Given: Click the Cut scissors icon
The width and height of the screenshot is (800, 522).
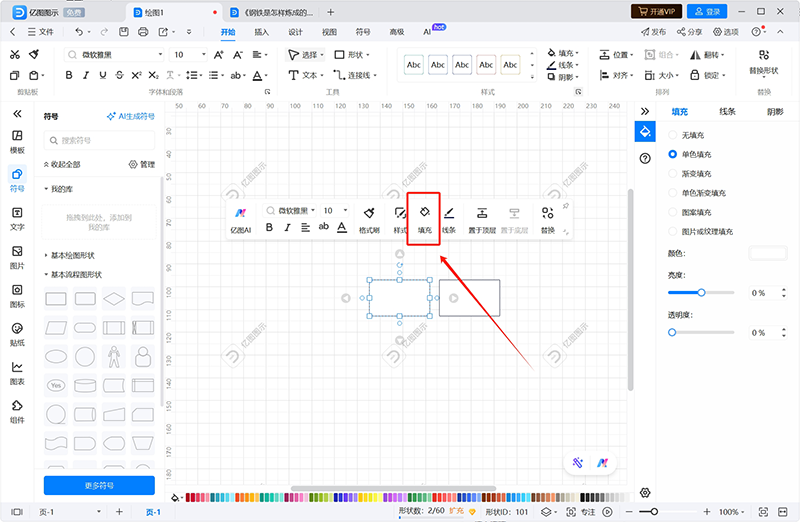Looking at the screenshot, I should [15, 55].
